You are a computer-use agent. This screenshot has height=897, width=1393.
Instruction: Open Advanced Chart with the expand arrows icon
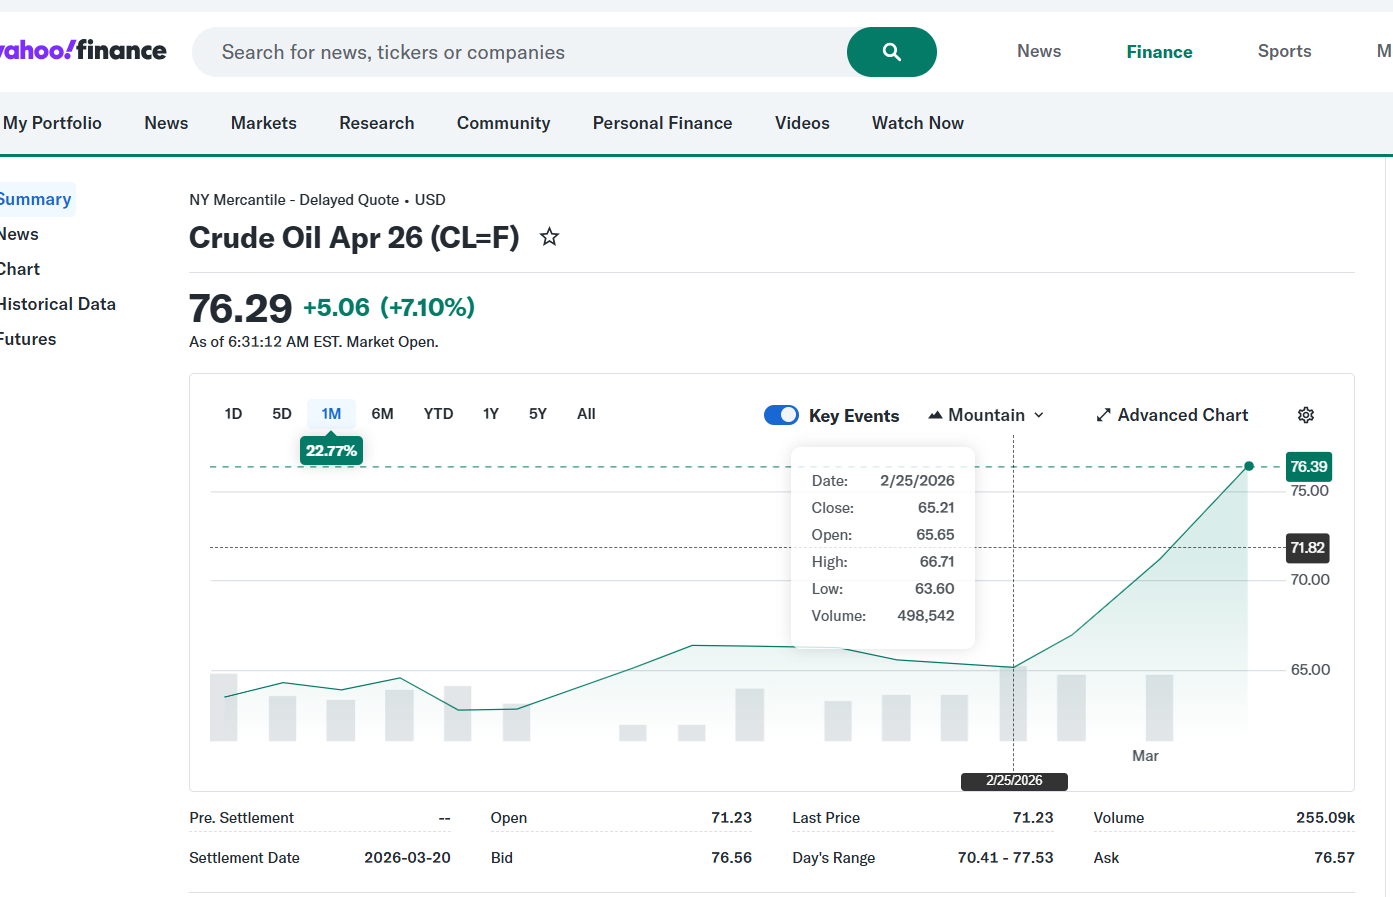(x=1103, y=415)
